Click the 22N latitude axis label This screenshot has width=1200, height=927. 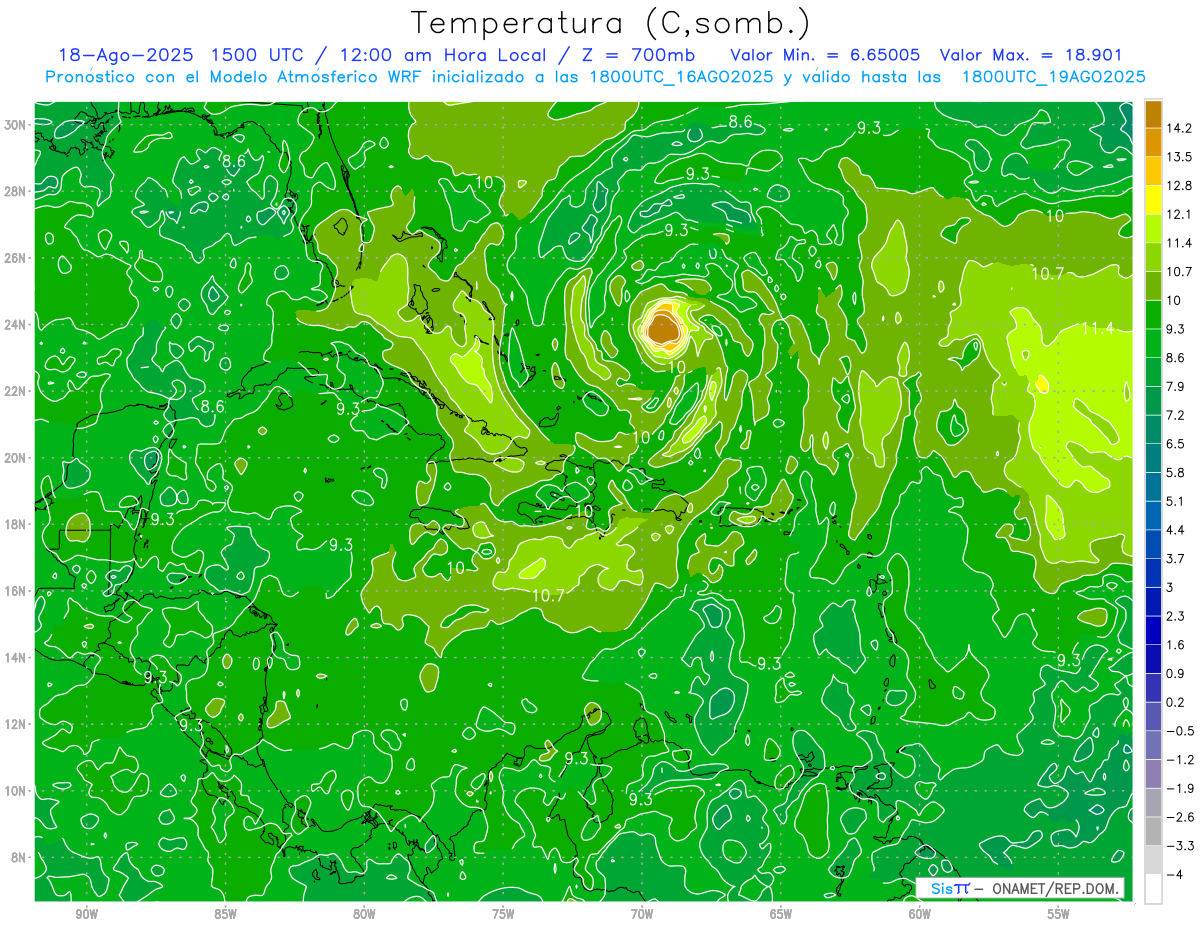point(16,391)
